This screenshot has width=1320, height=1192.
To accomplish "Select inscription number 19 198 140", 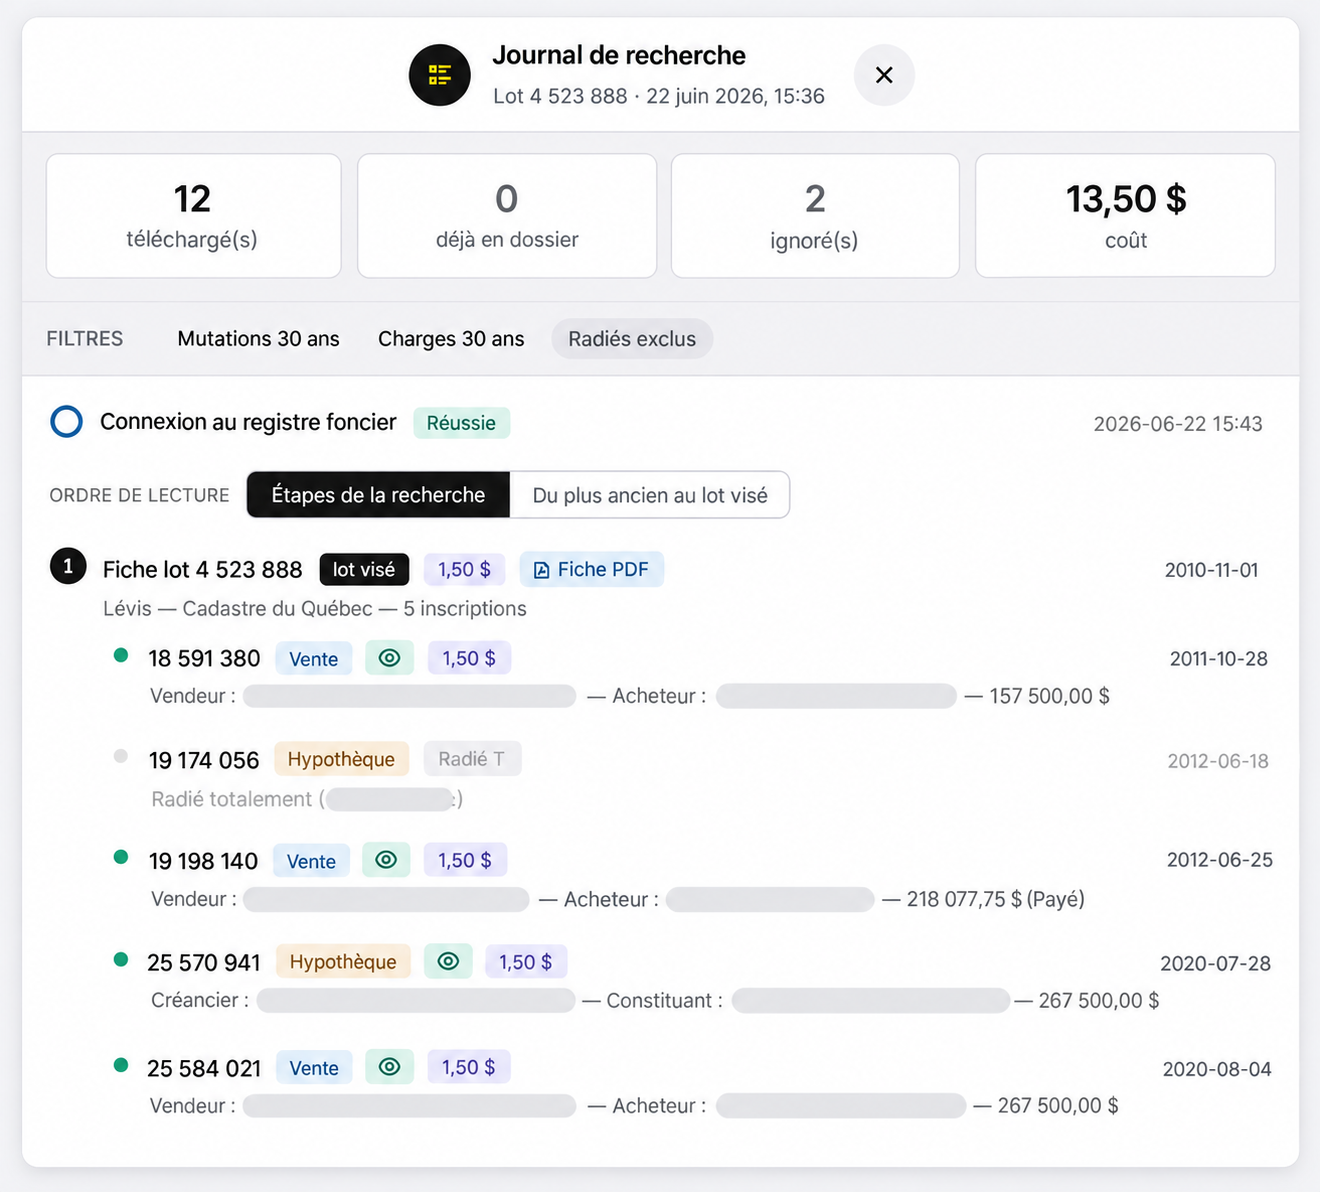I will coord(203,861).
